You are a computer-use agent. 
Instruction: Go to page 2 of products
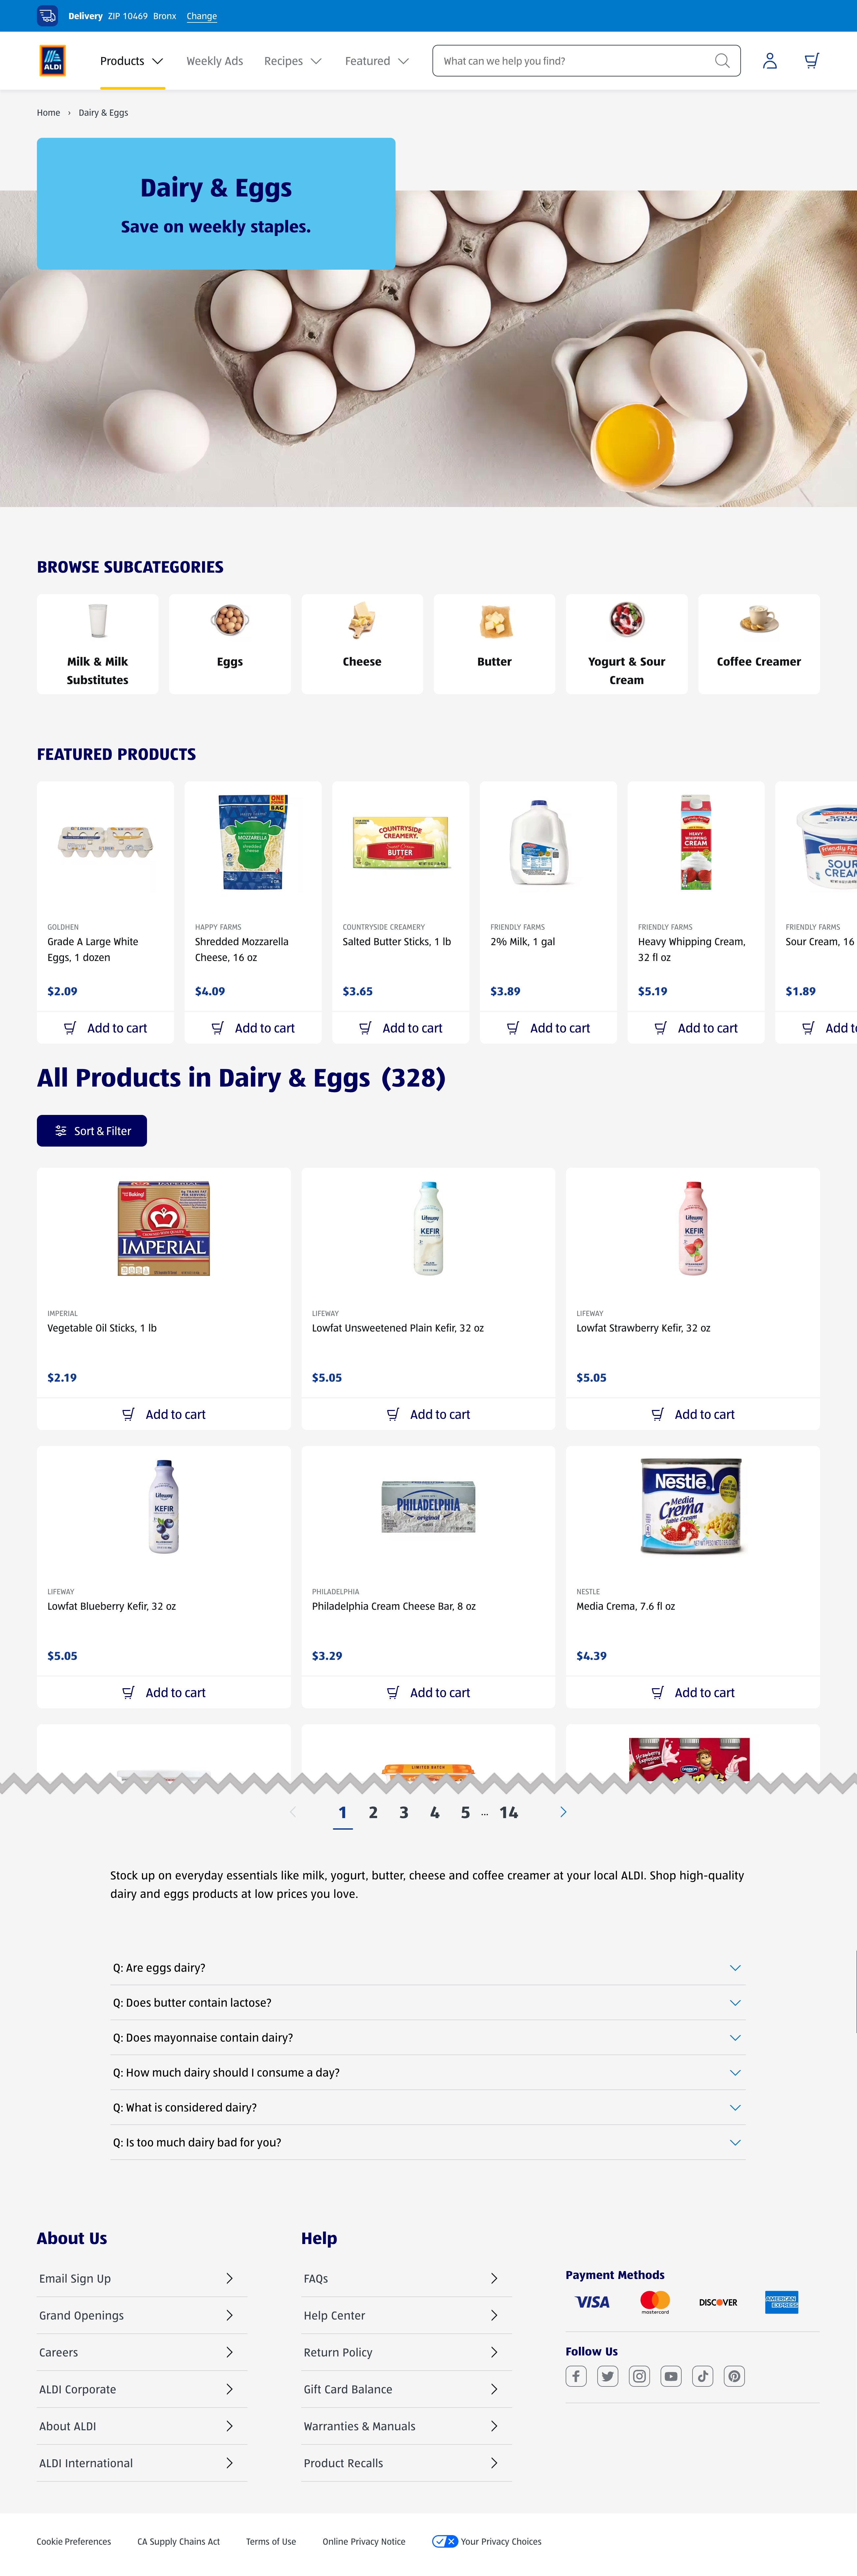click(373, 1812)
